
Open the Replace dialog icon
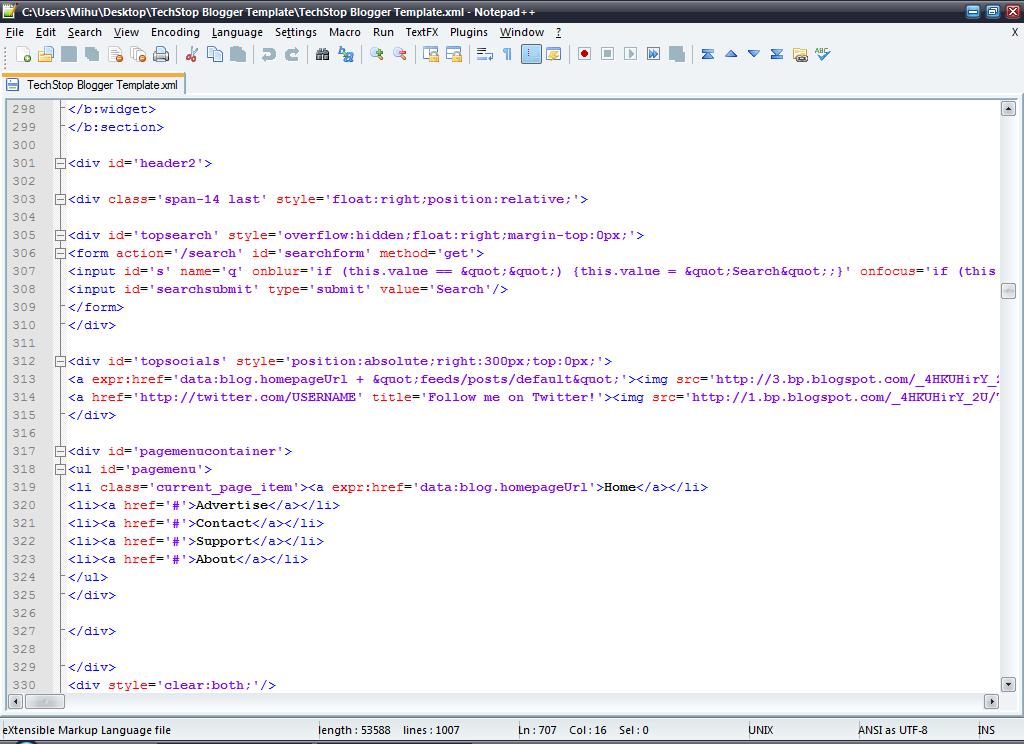345,55
